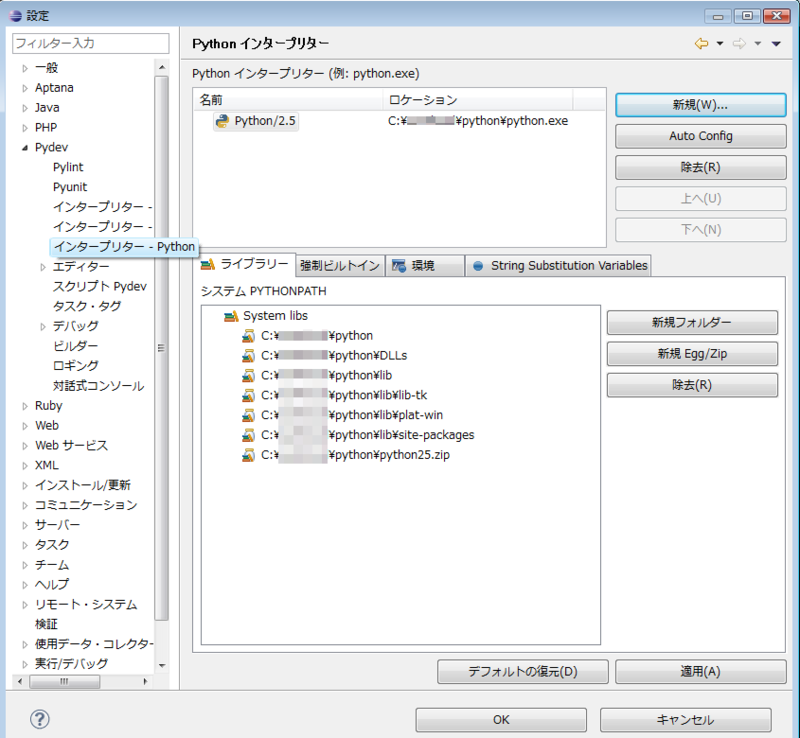The height and width of the screenshot is (738, 800).
Task: Click the キャンセル button
Action: [685, 720]
